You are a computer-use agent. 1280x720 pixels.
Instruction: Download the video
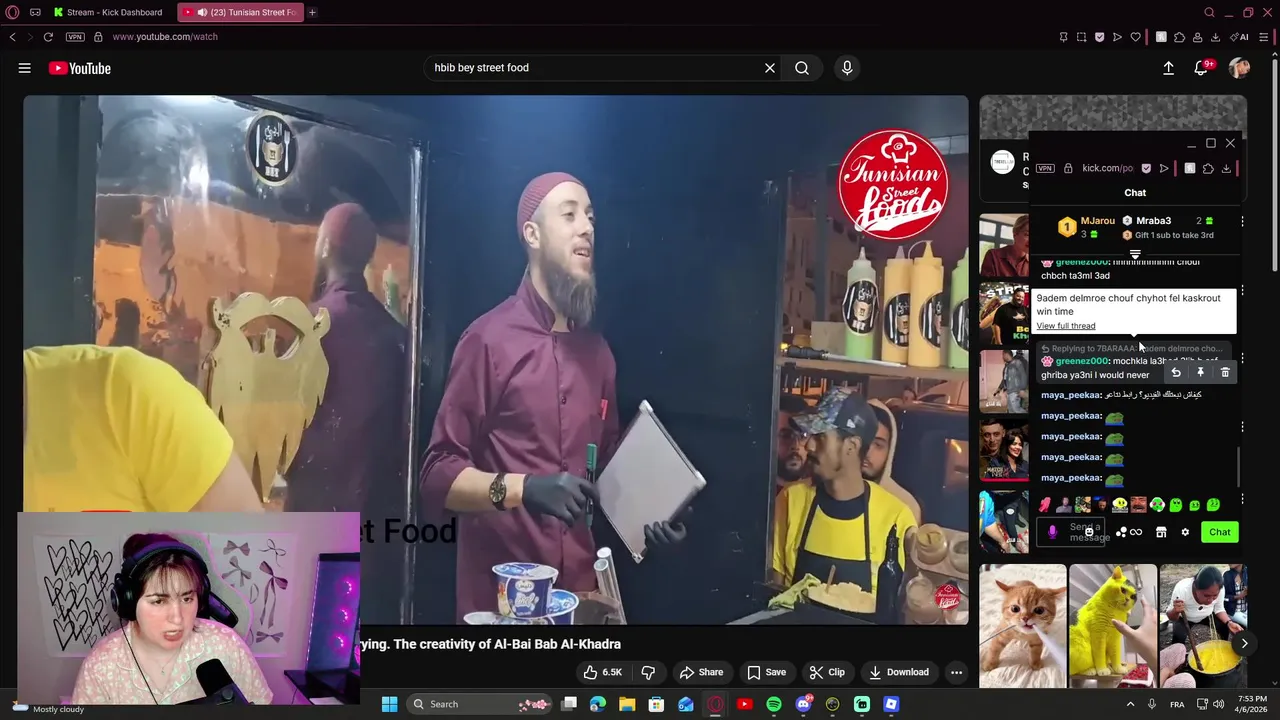coord(899,672)
